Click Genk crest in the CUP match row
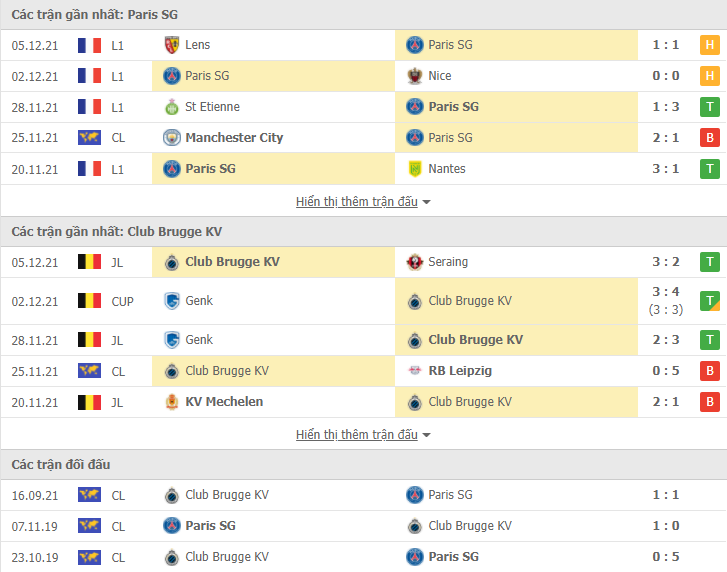This screenshot has height=572, width=727. [x=172, y=301]
